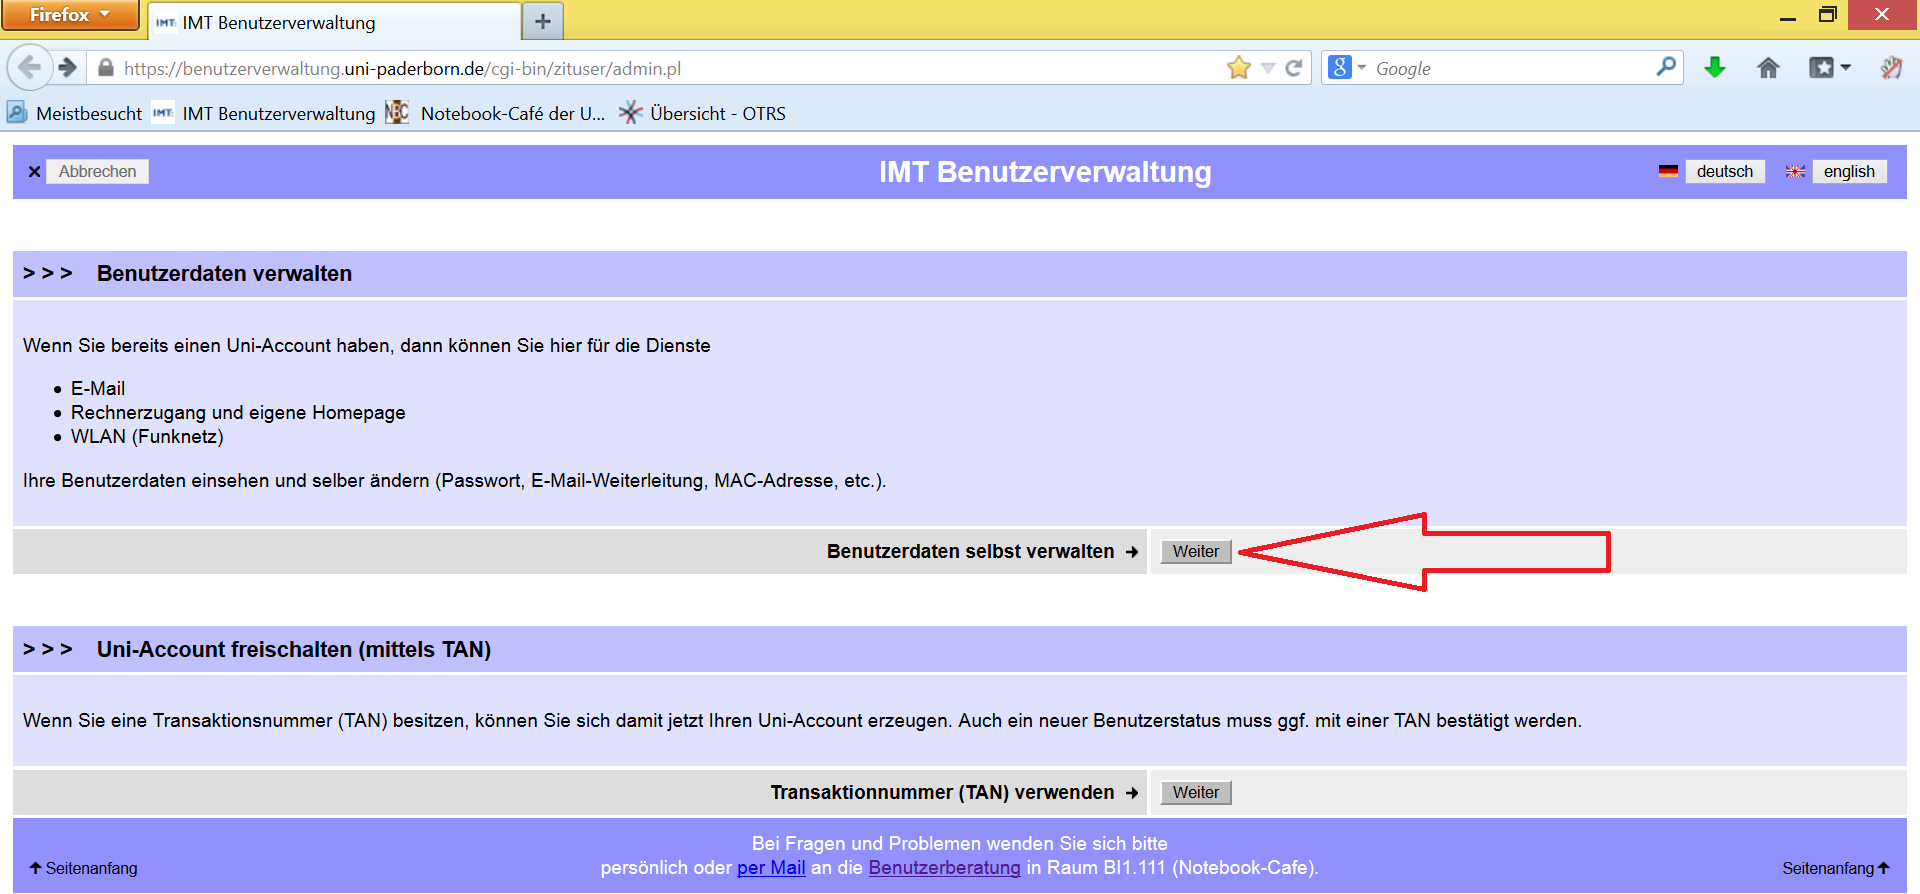Go to Firefox home page icon
The image size is (1920, 894).
coord(1768,67)
